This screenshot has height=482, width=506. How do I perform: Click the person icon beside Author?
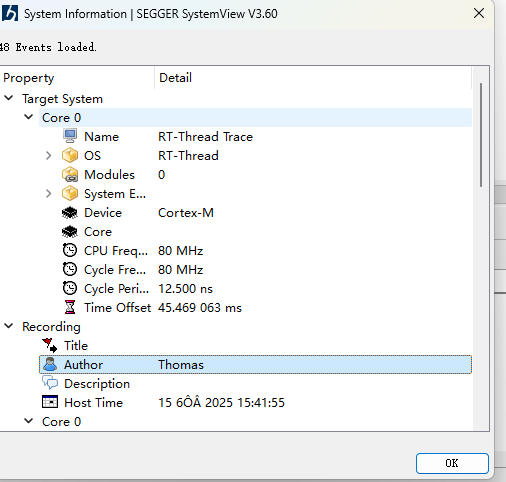click(50, 364)
